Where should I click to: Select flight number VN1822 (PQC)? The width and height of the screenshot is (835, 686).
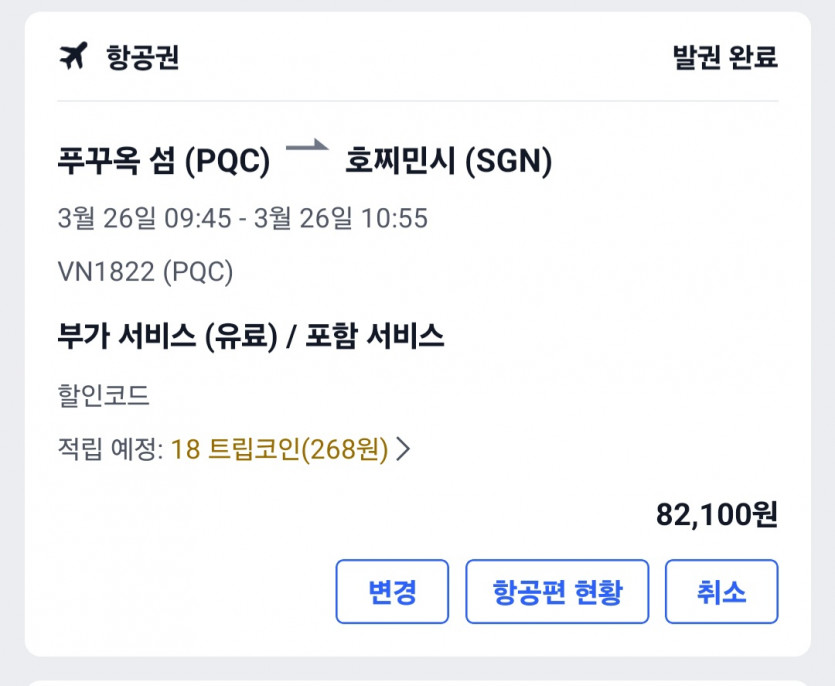click(145, 271)
